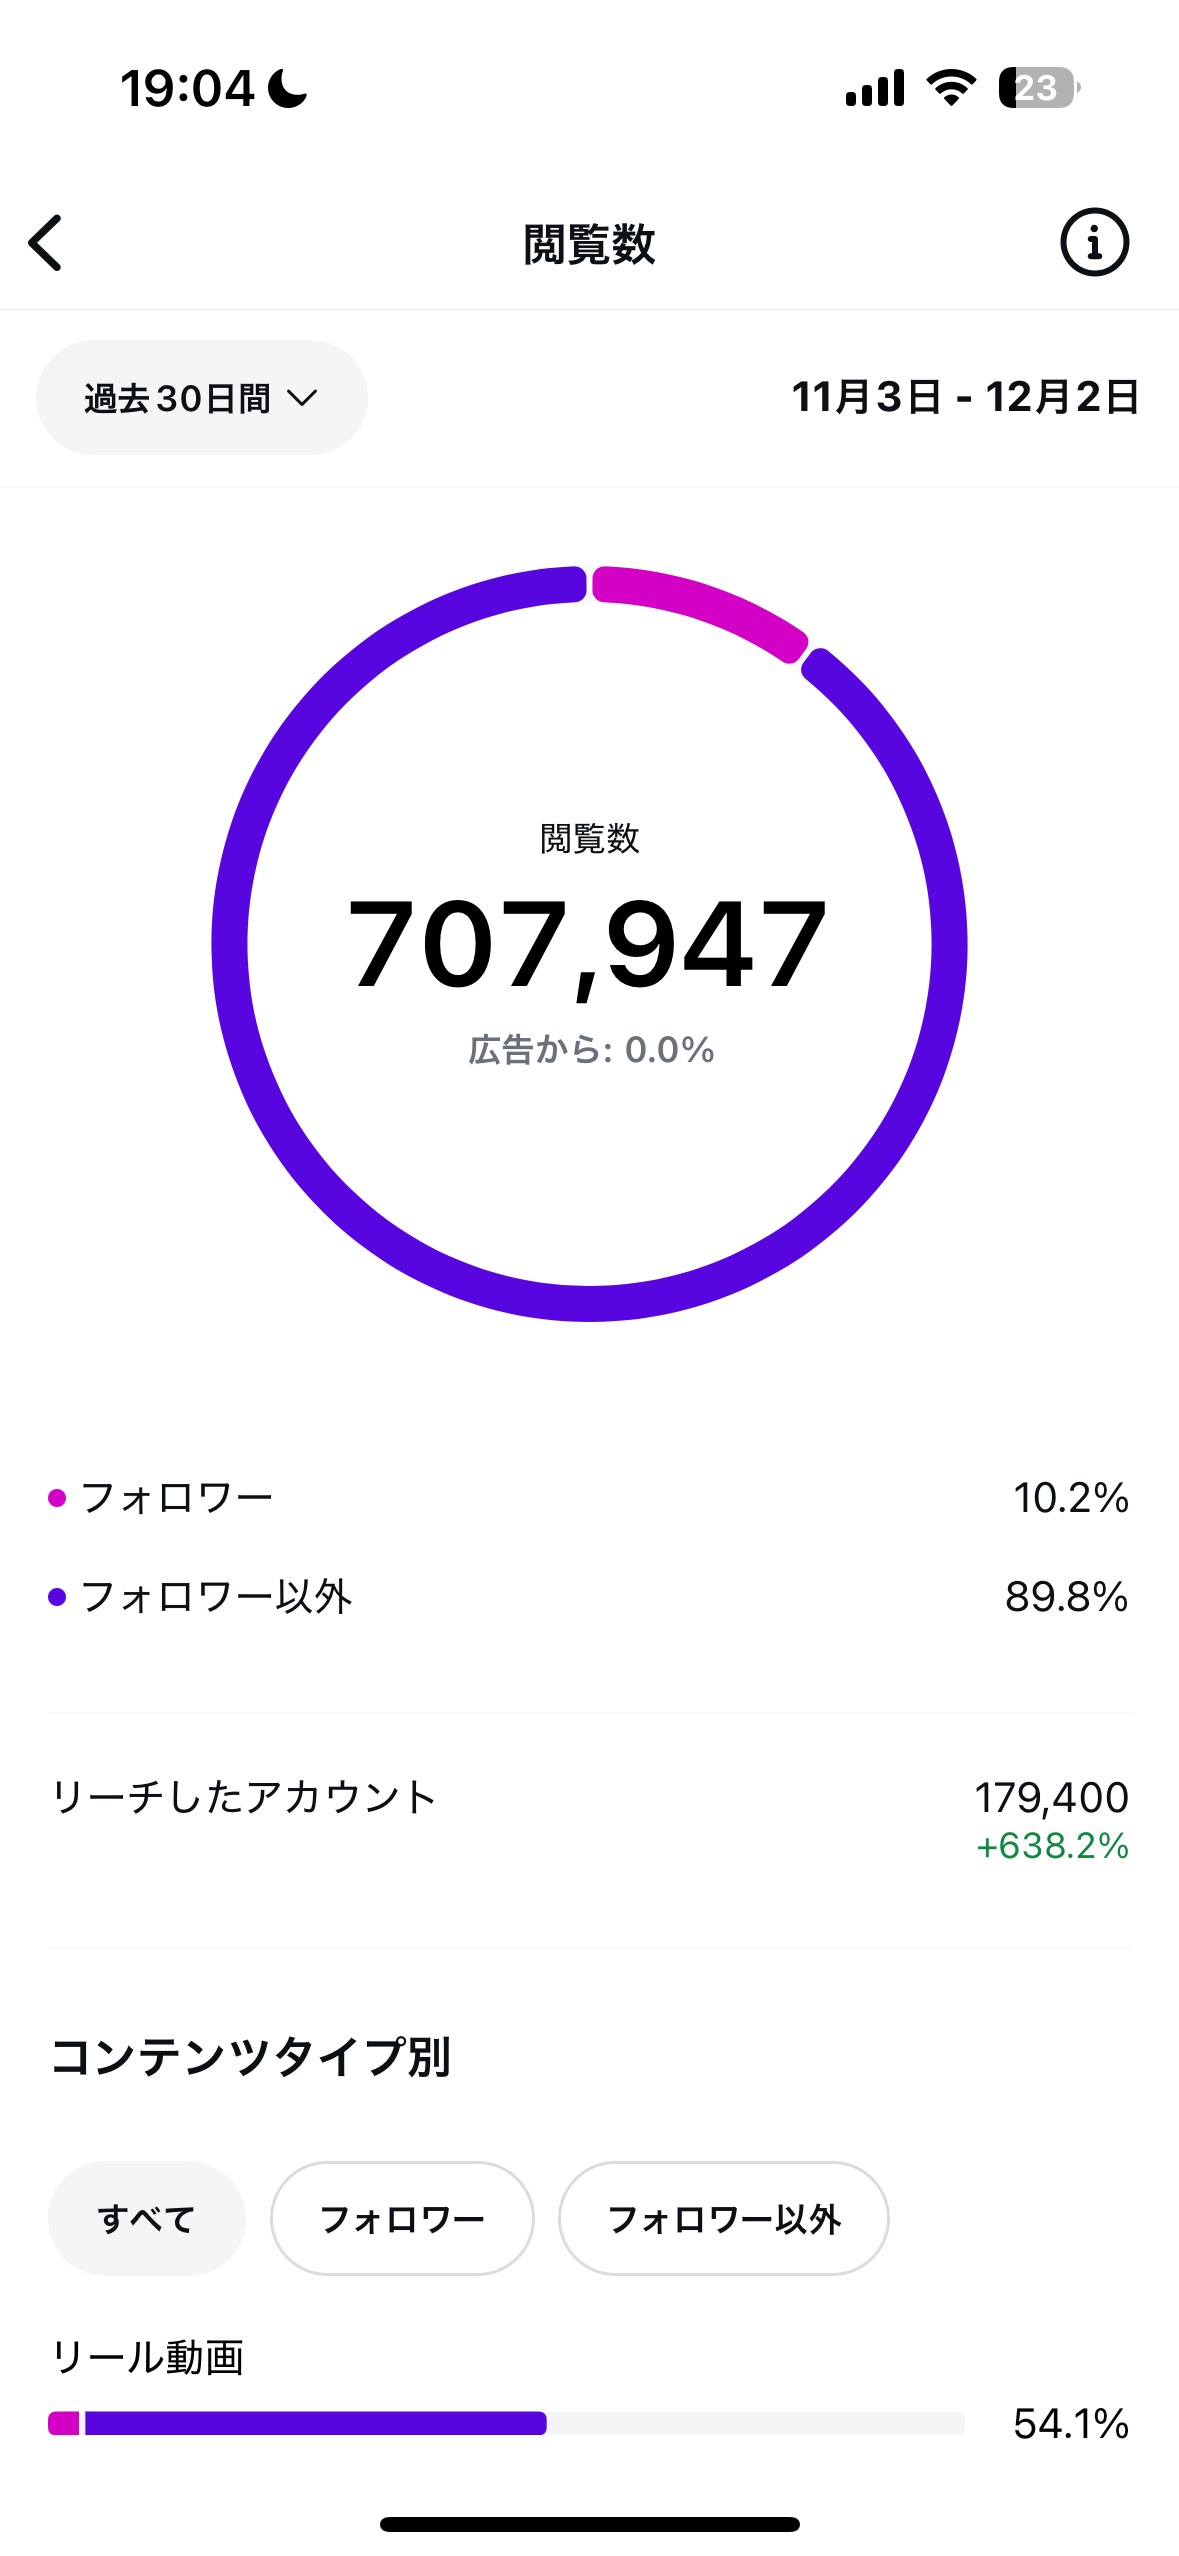This screenshot has width=1179, height=2556.
Task: Select the フォロワー以外 filter chip
Action: click(724, 2218)
